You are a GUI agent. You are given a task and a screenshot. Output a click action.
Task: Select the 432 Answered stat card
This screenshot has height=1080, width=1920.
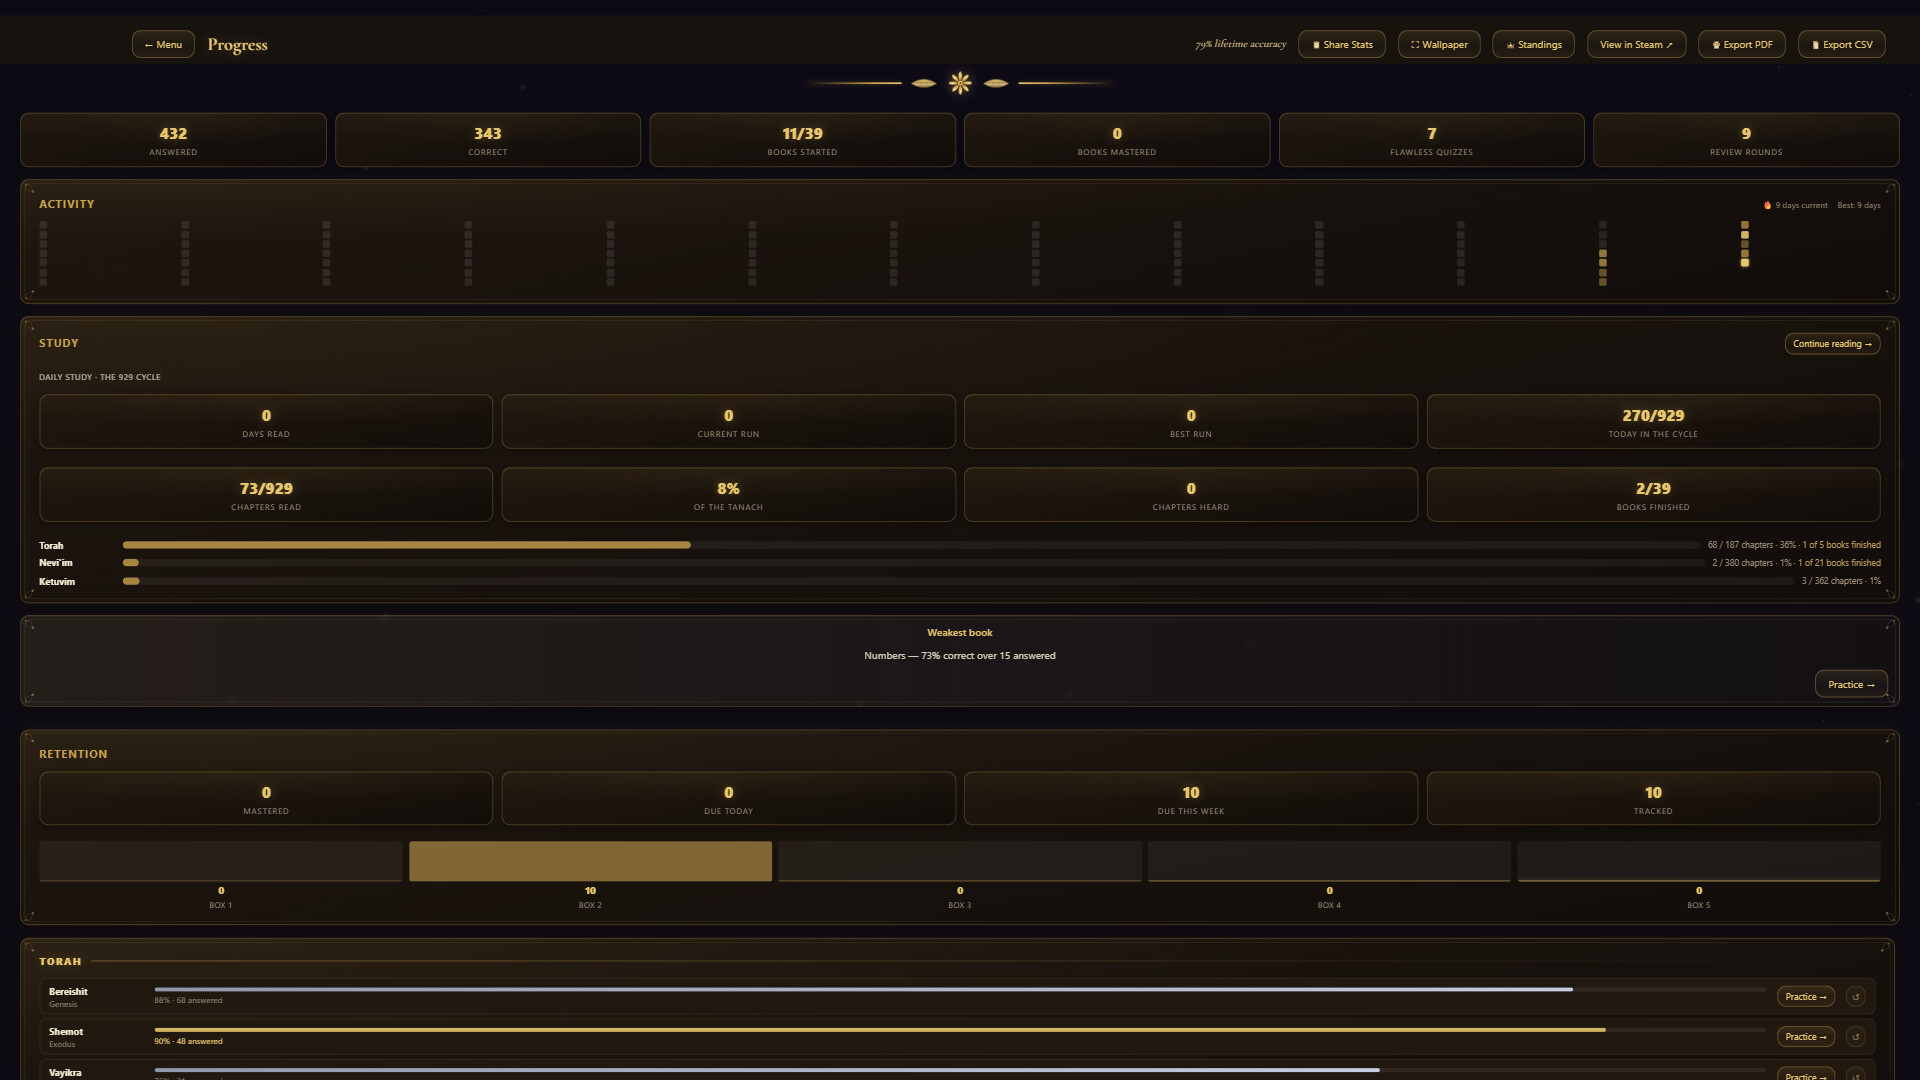pos(173,140)
